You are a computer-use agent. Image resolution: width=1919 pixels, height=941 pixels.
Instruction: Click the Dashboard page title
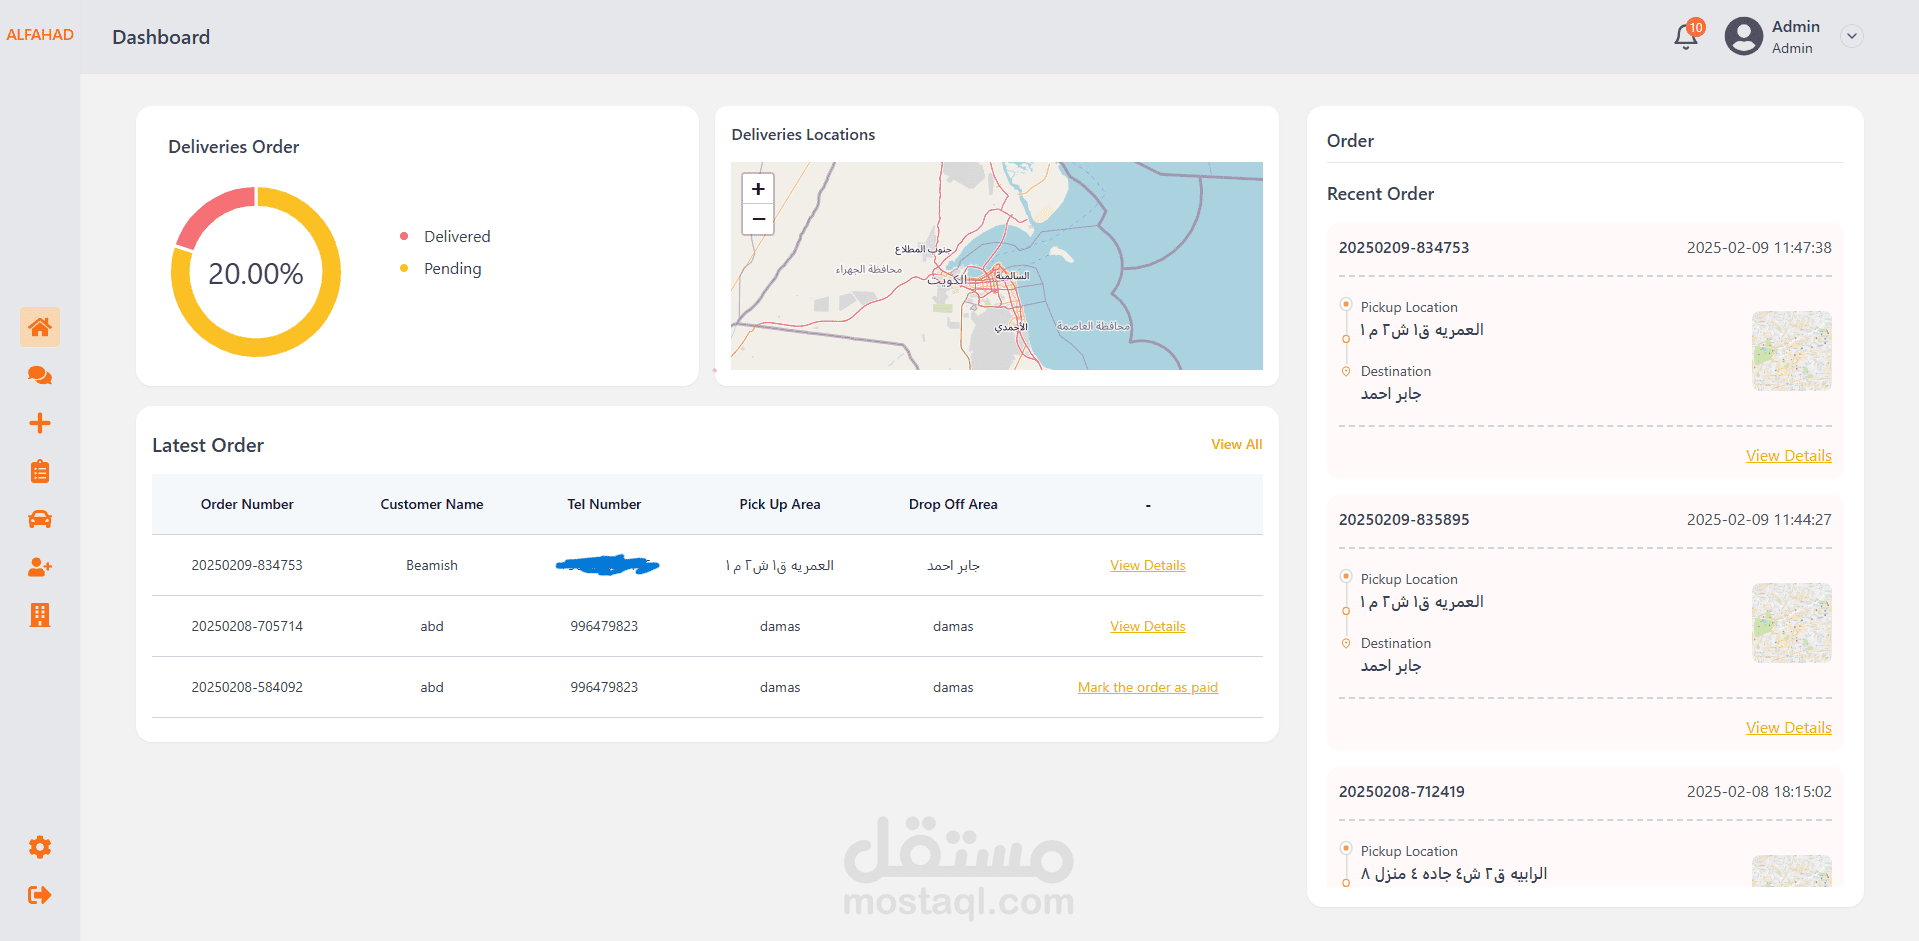(x=161, y=37)
